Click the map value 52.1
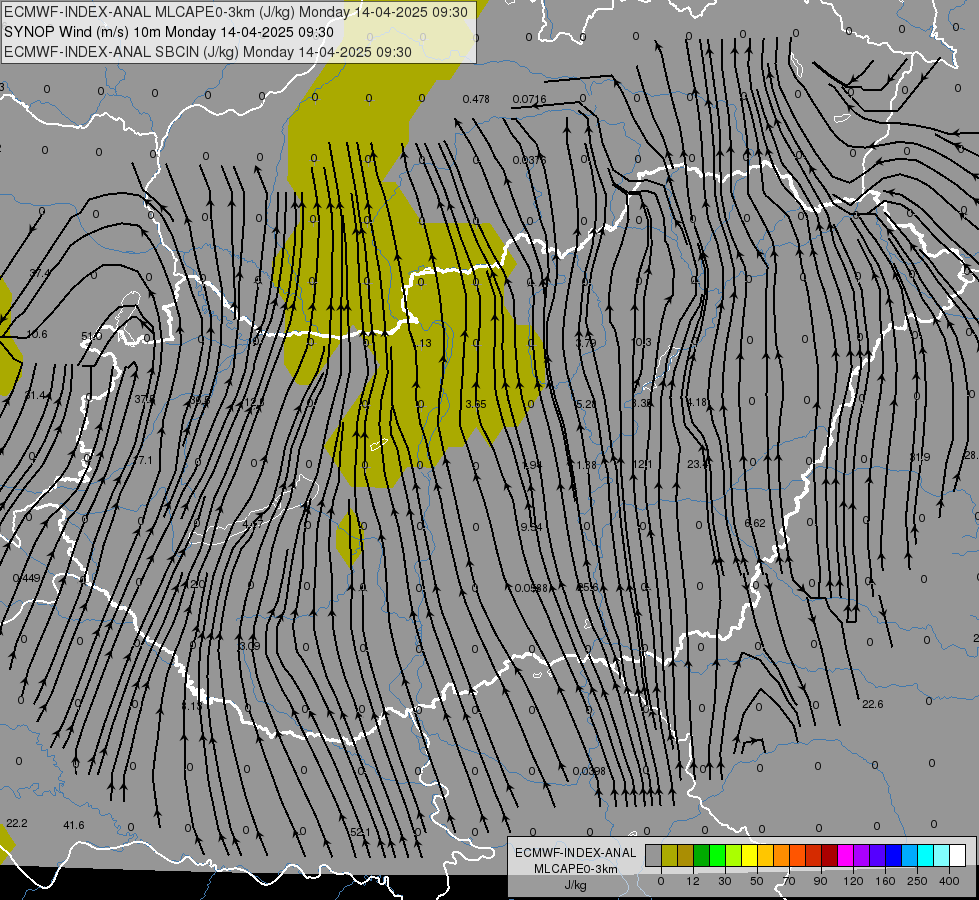This screenshot has height=900, width=979. 360,832
